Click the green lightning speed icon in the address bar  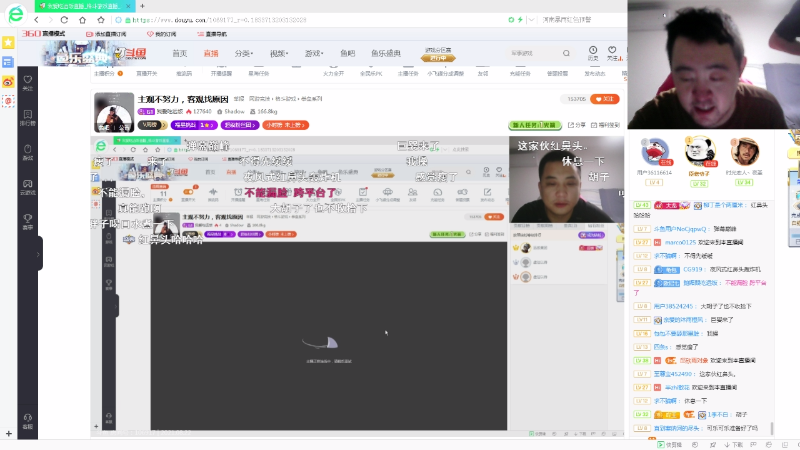[x=520, y=20]
